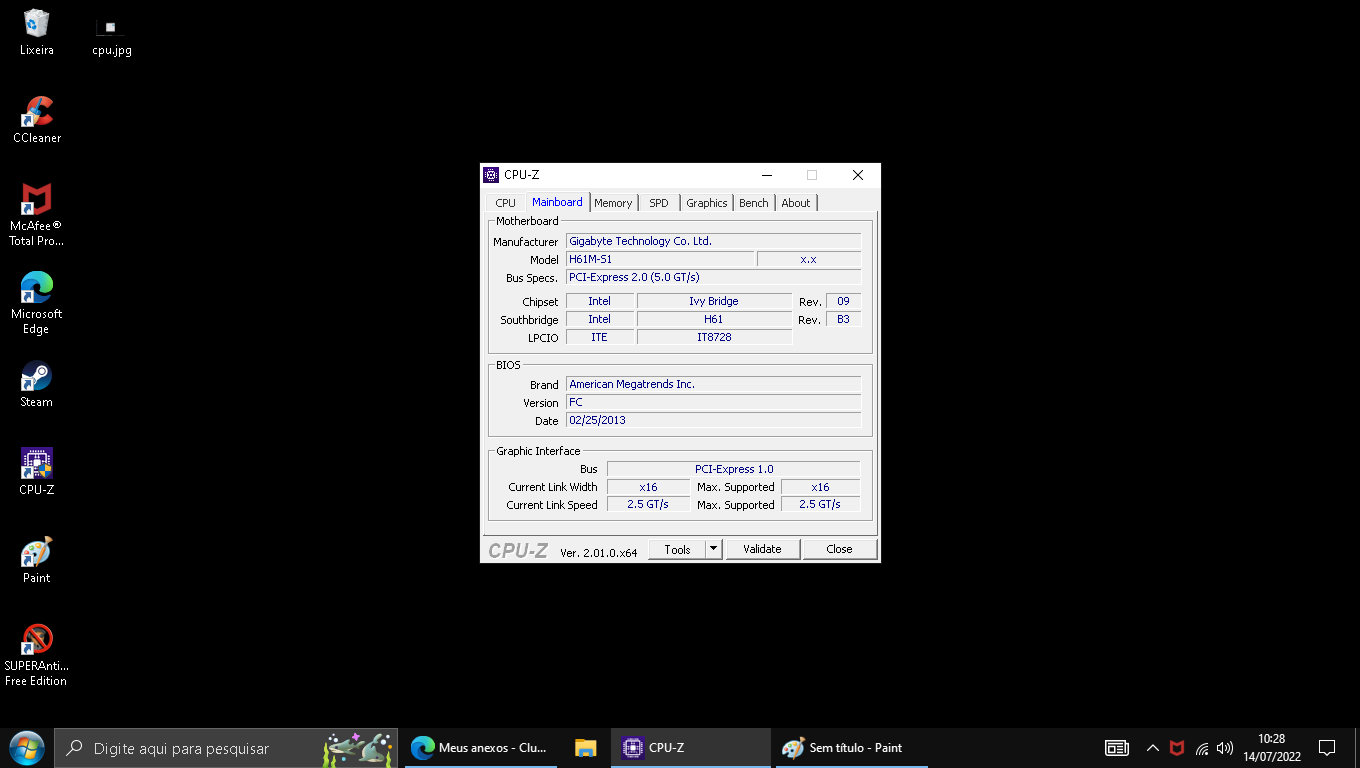The height and width of the screenshot is (768, 1360).
Task: Open the Windows Start button
Action: 26,748
